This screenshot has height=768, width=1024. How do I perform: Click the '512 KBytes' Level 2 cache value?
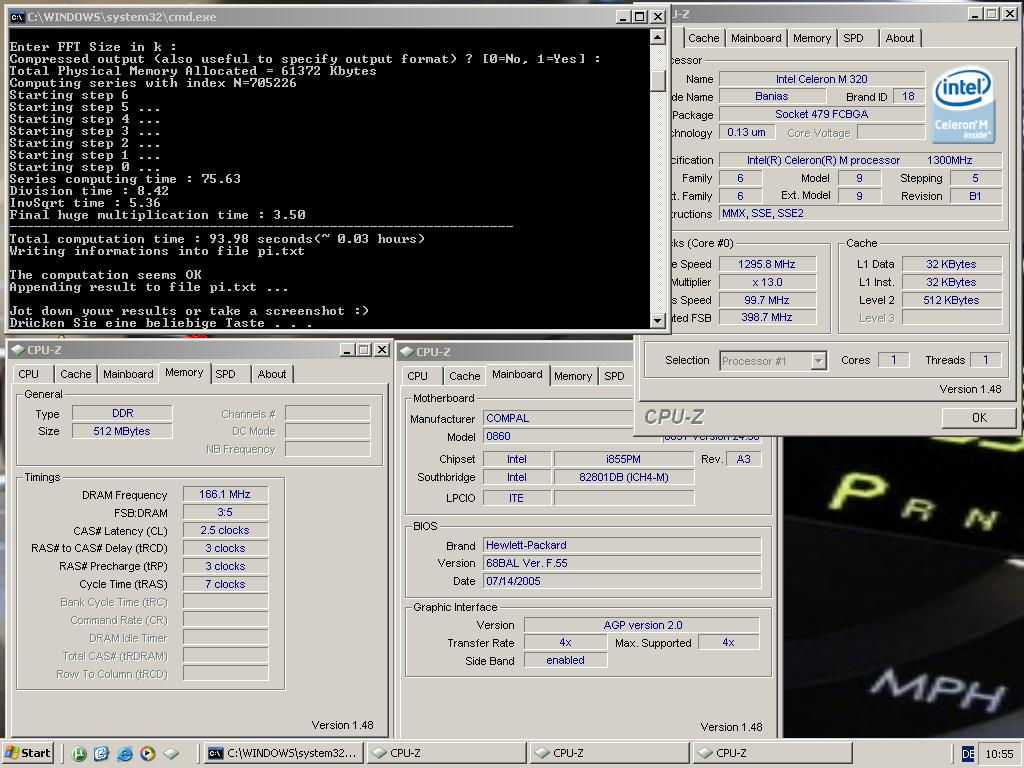[x=952, y=300]
